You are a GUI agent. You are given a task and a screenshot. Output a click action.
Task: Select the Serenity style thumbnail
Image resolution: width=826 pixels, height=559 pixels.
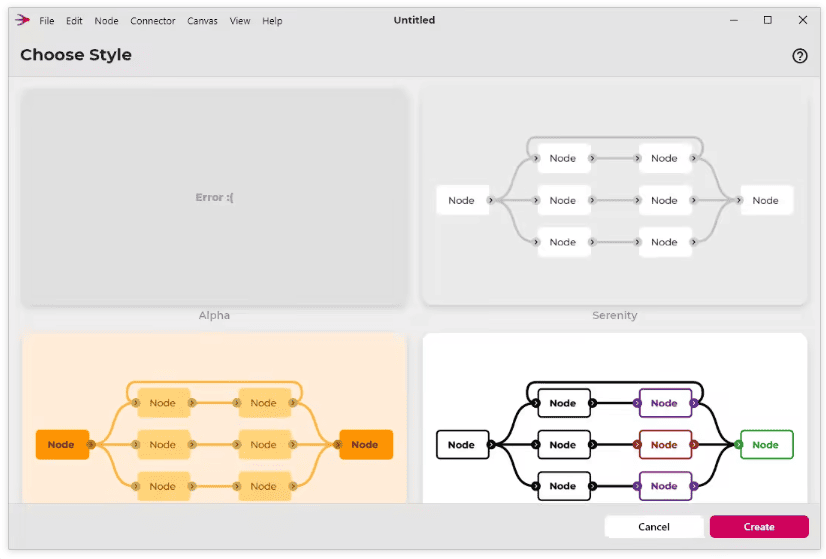click(x=614, y=198)
